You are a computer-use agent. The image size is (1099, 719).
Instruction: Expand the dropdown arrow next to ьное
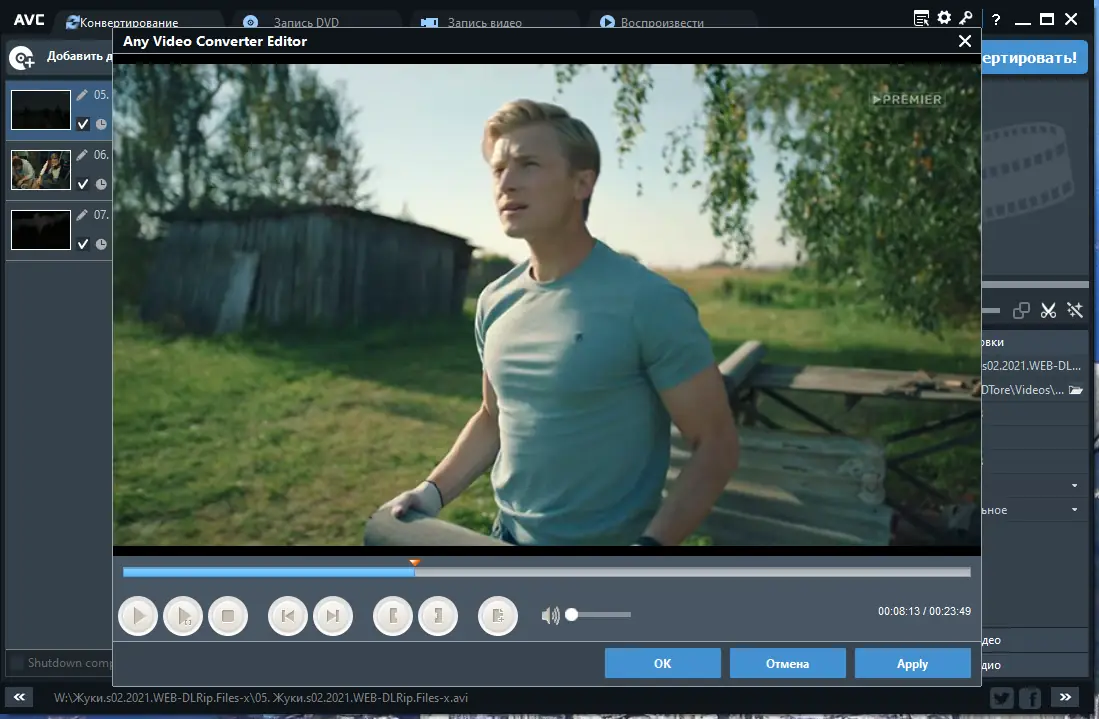1074,509
